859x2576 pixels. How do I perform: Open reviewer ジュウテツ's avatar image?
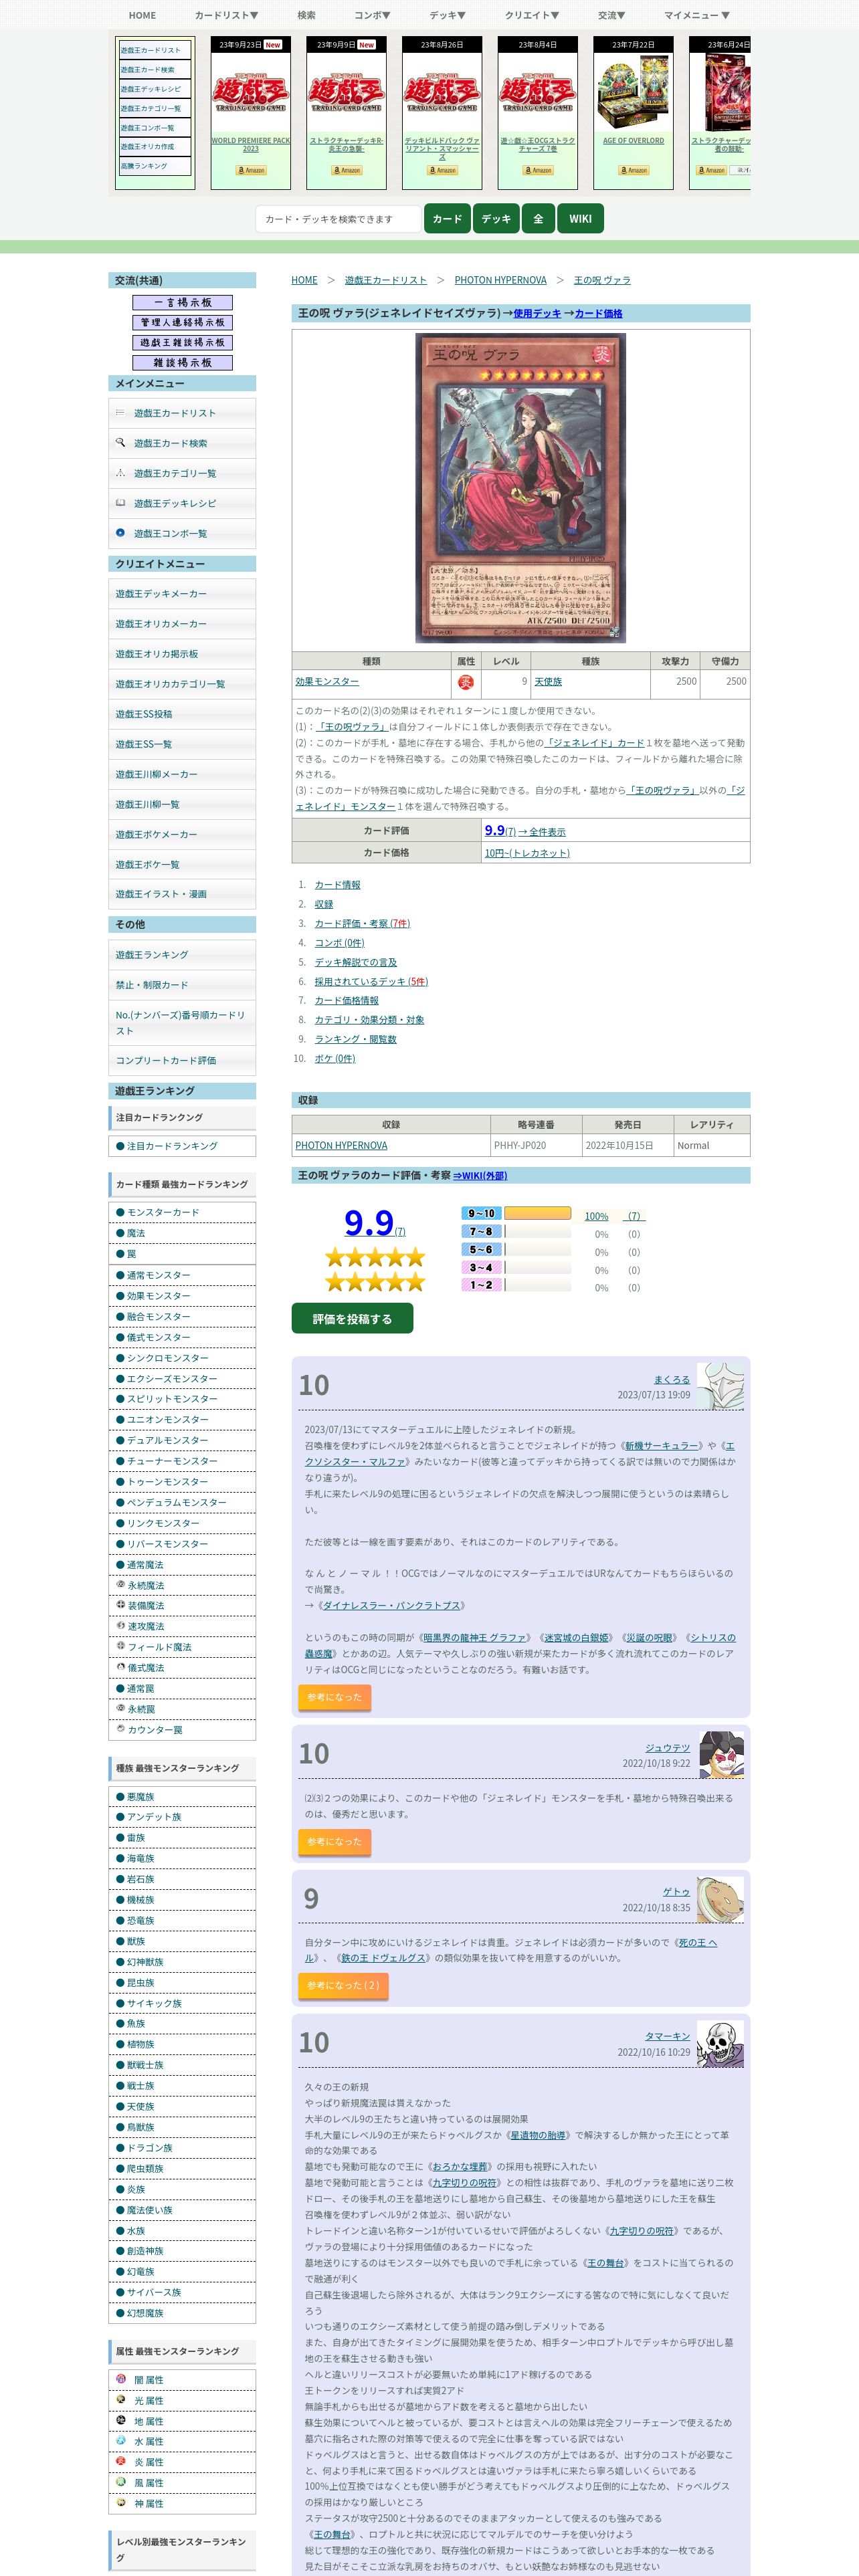click(720, 1755)
